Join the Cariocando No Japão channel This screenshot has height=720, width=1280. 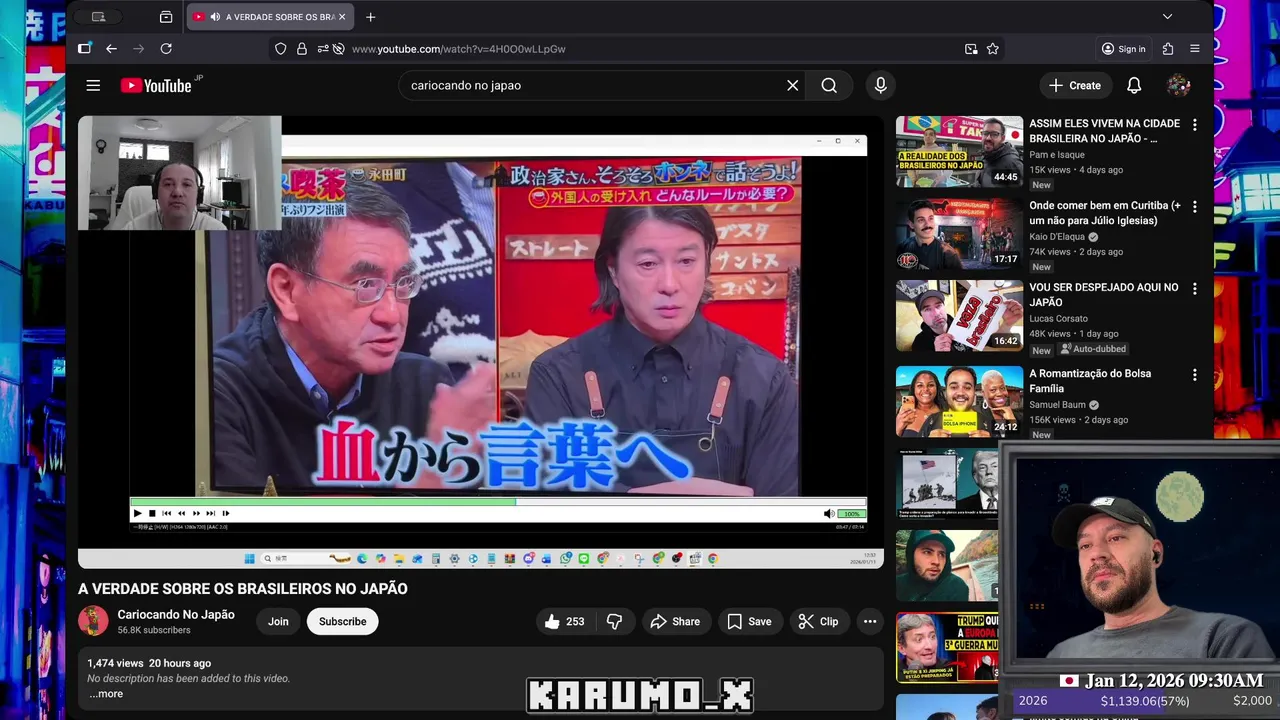[x=278, y=621]
